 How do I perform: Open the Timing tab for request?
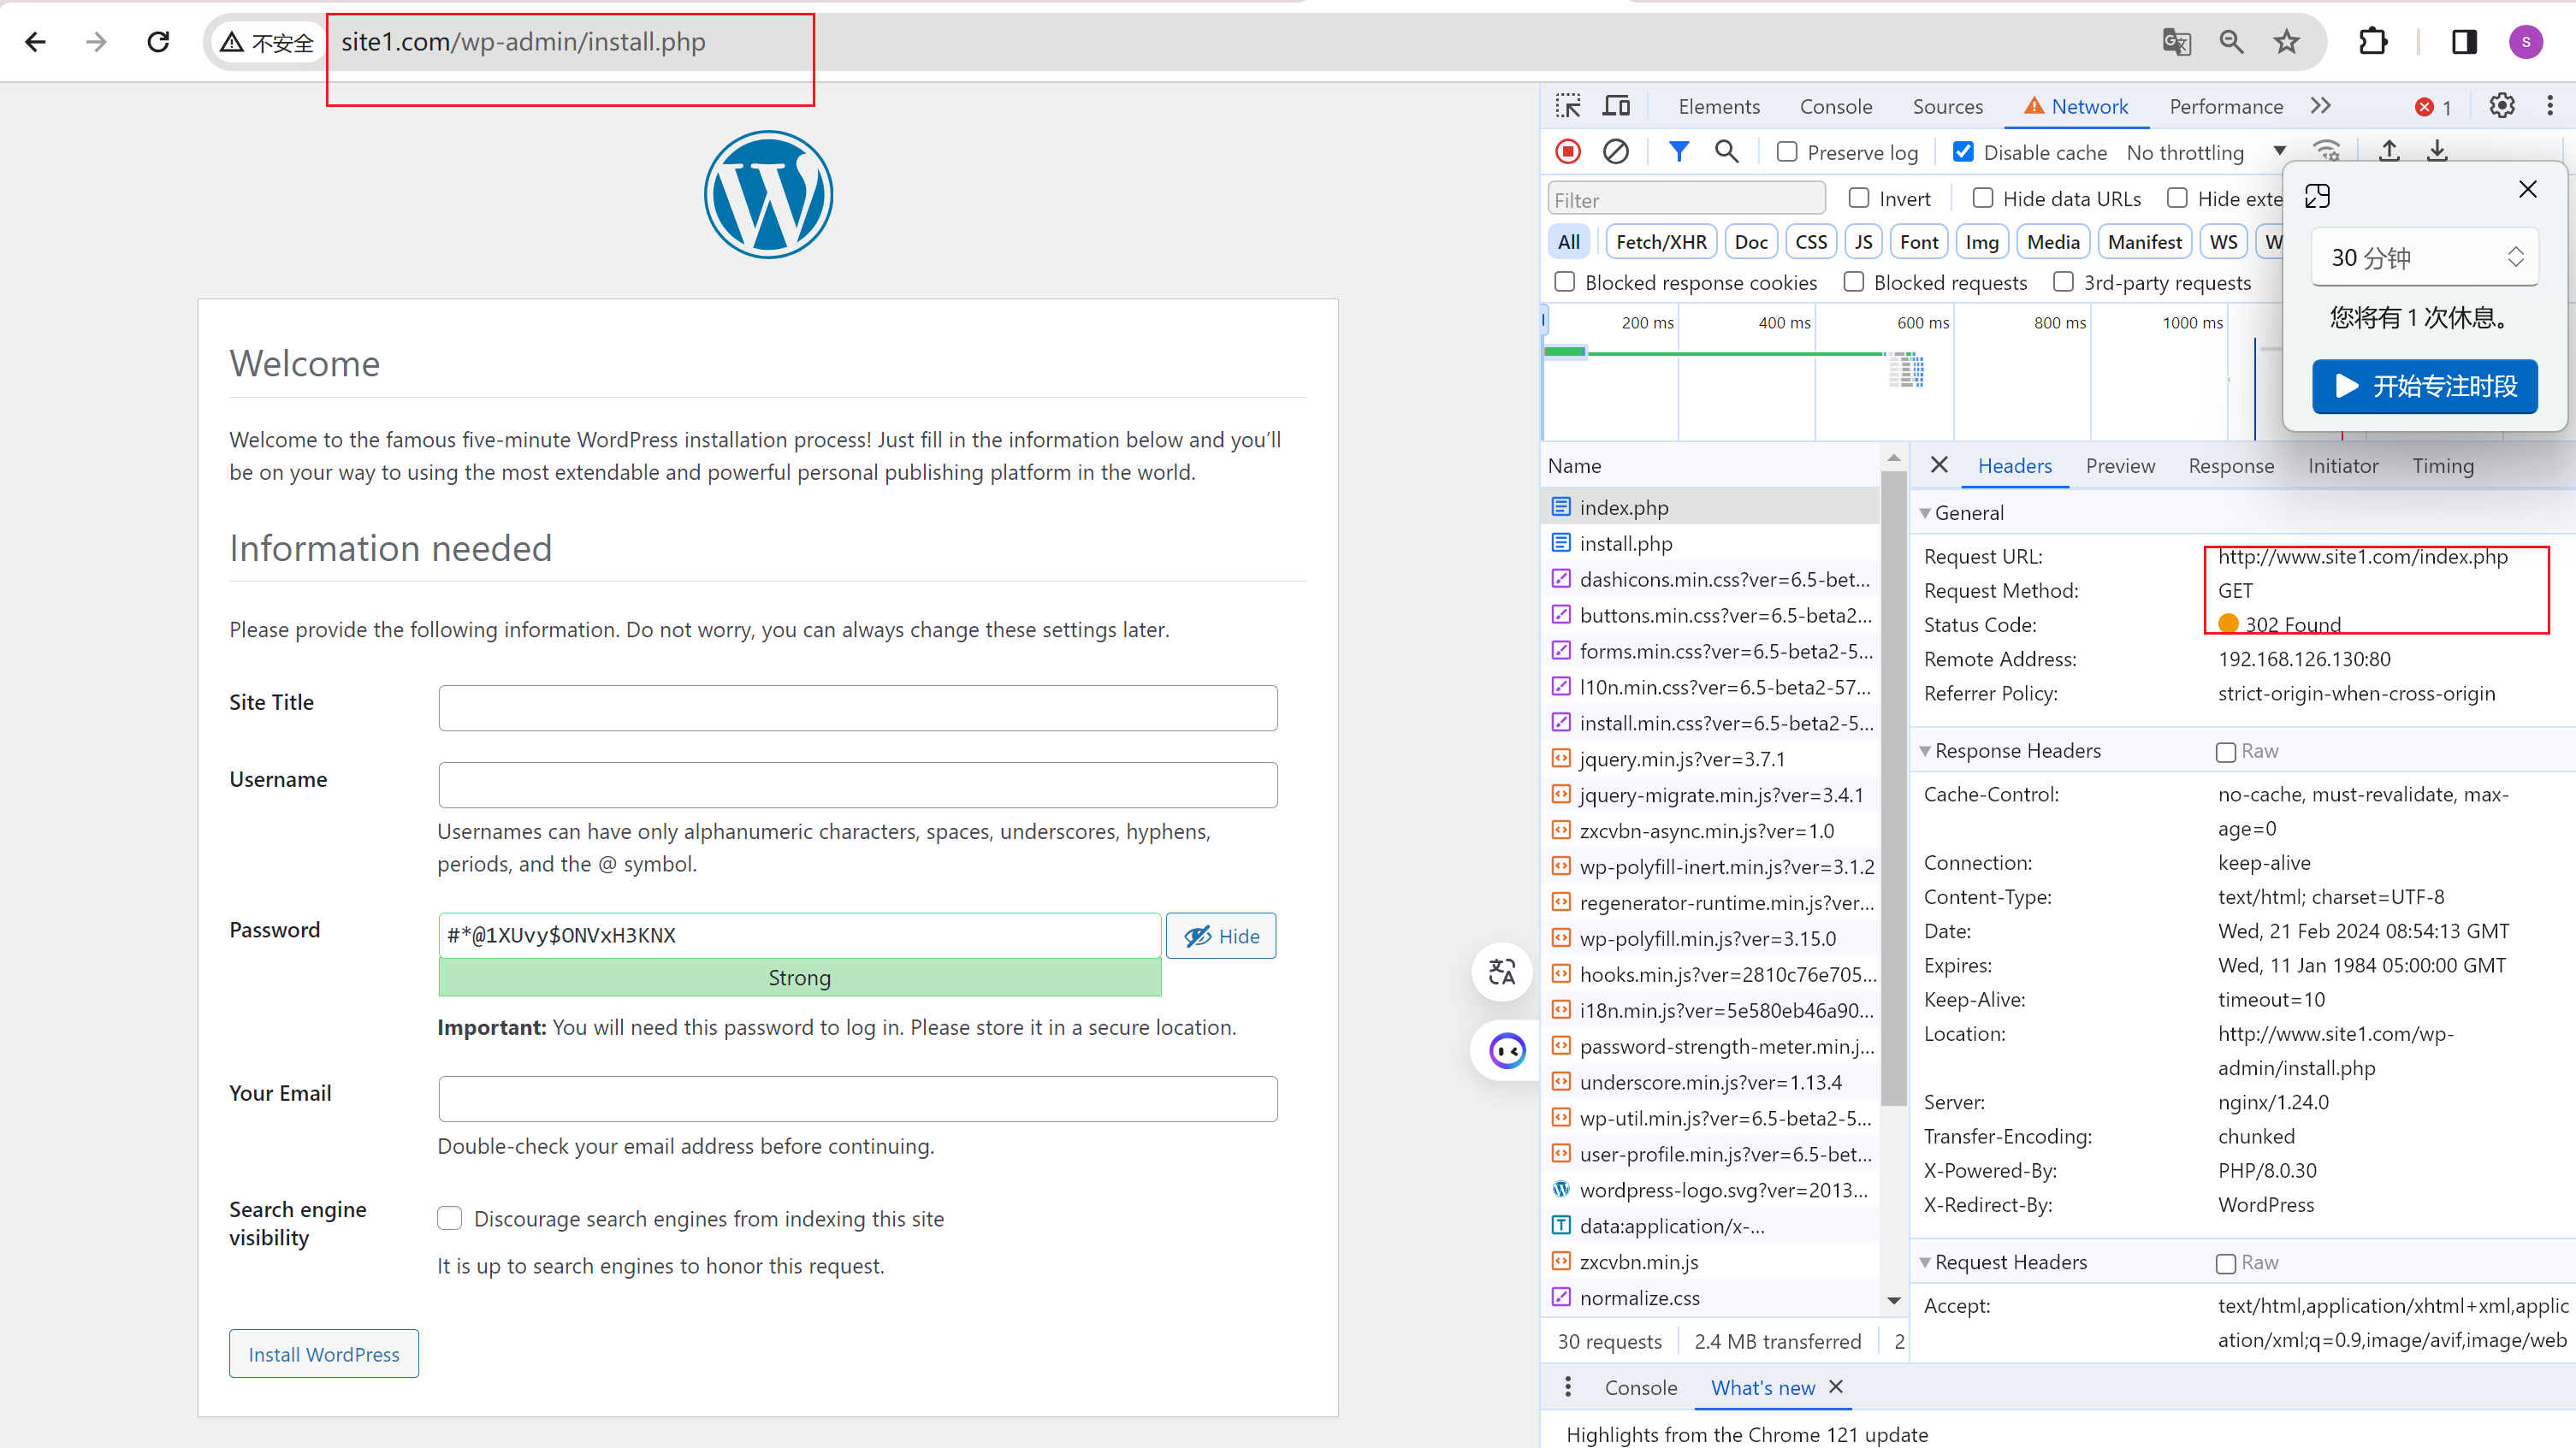point(2442,466)
